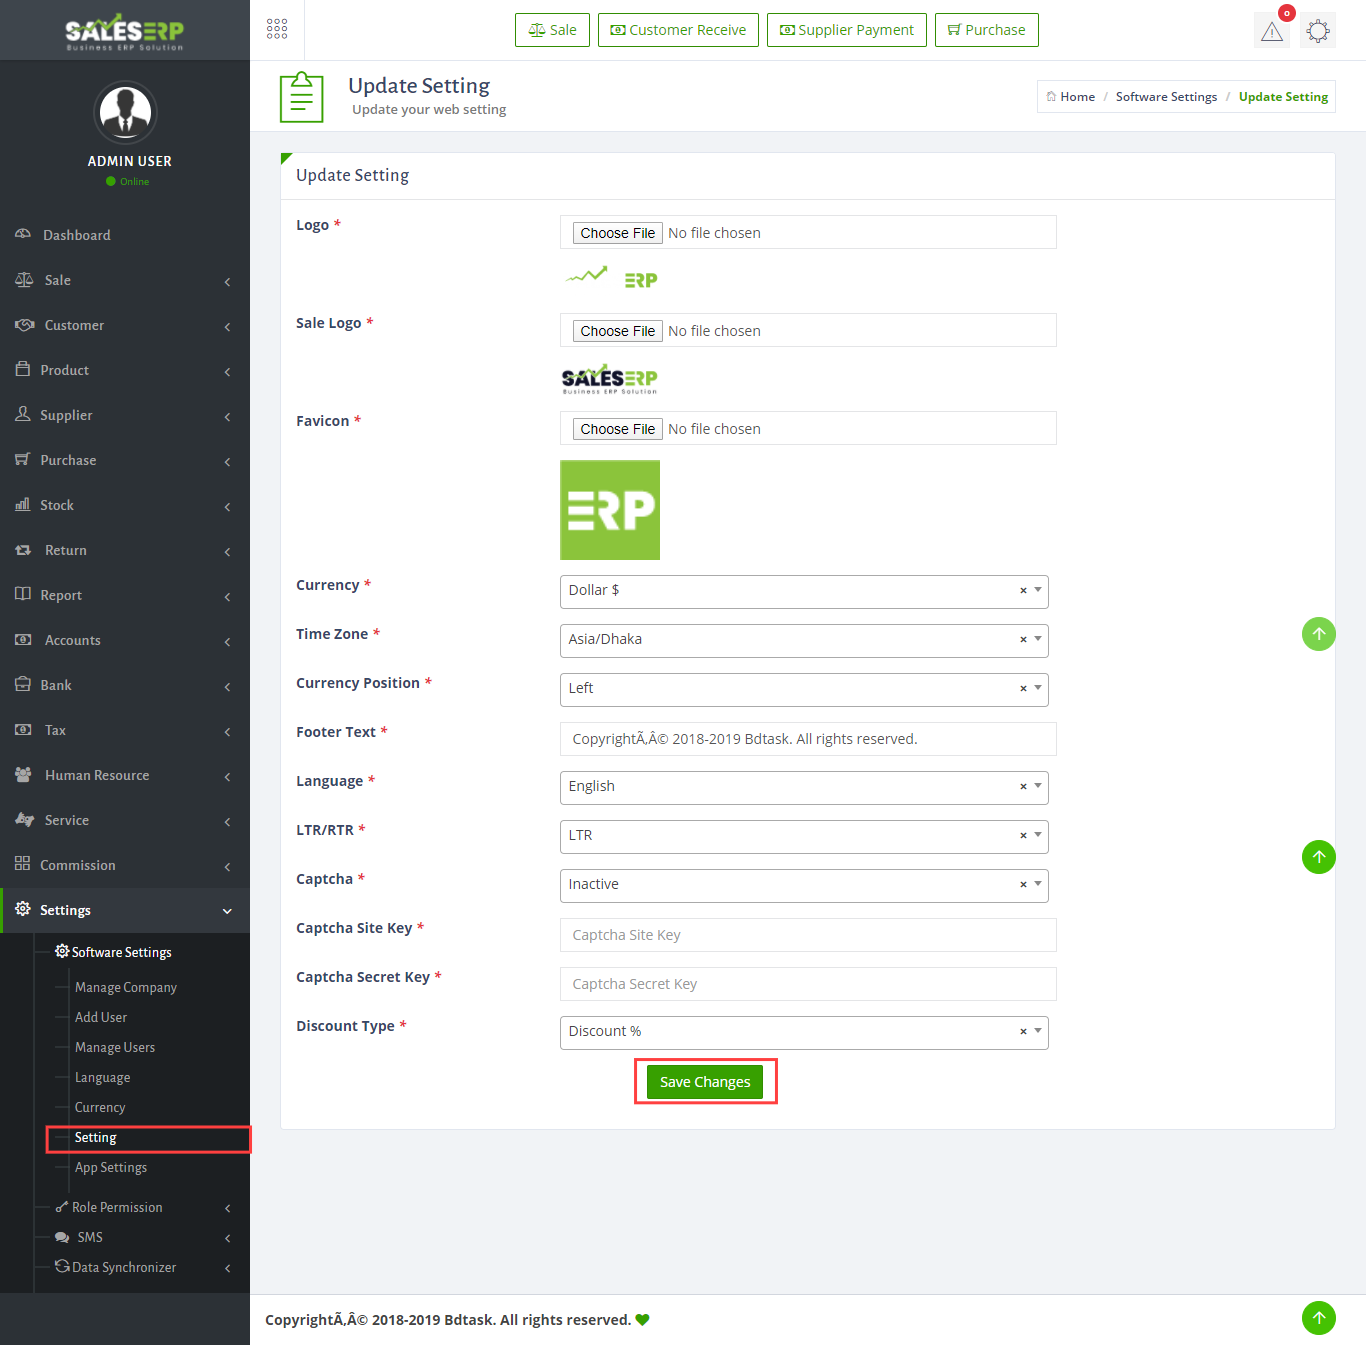The image size is (1366, 1345).
Task: Click the Home icon in breadcrumb
Action: [1051, 97]
